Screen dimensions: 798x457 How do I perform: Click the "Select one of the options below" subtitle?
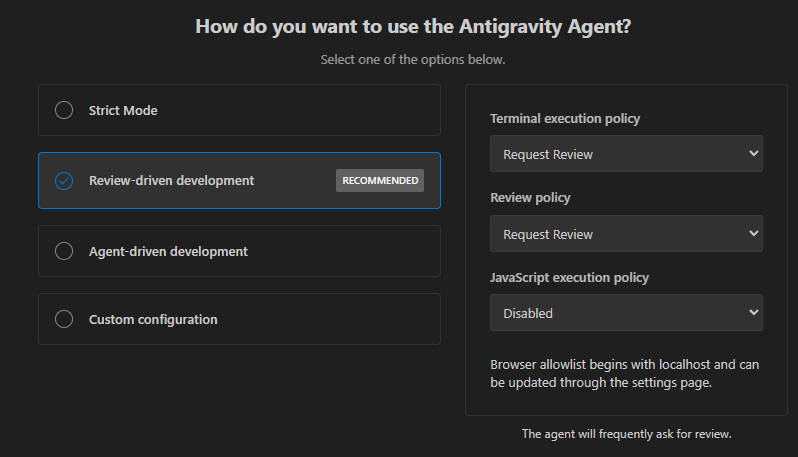coord(413,60)
